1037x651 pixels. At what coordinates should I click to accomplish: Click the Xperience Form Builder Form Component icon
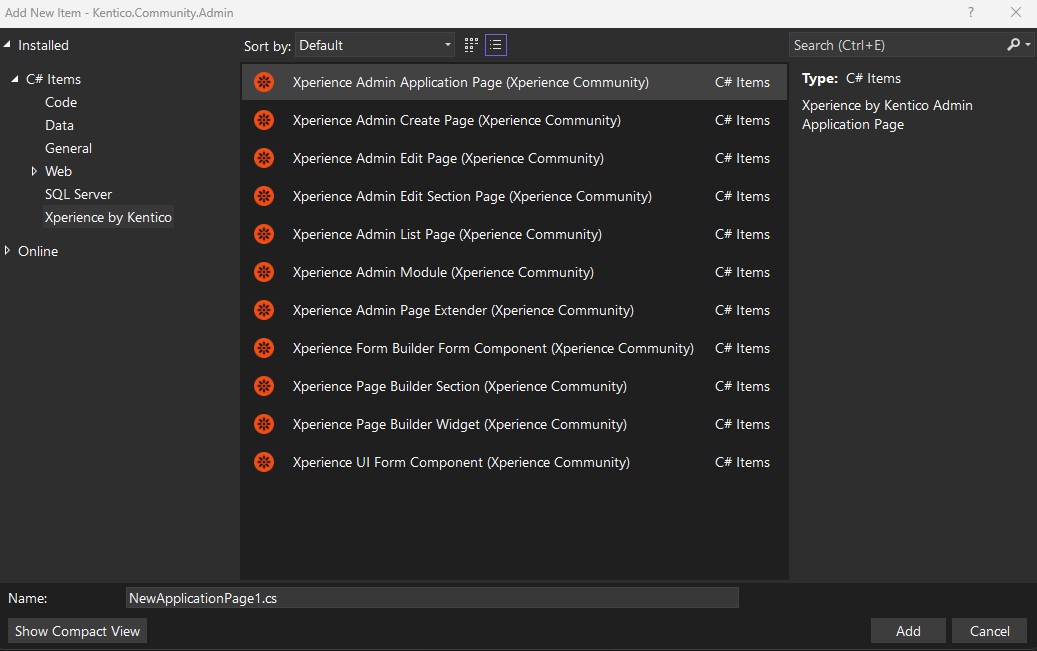pos(264,348)
